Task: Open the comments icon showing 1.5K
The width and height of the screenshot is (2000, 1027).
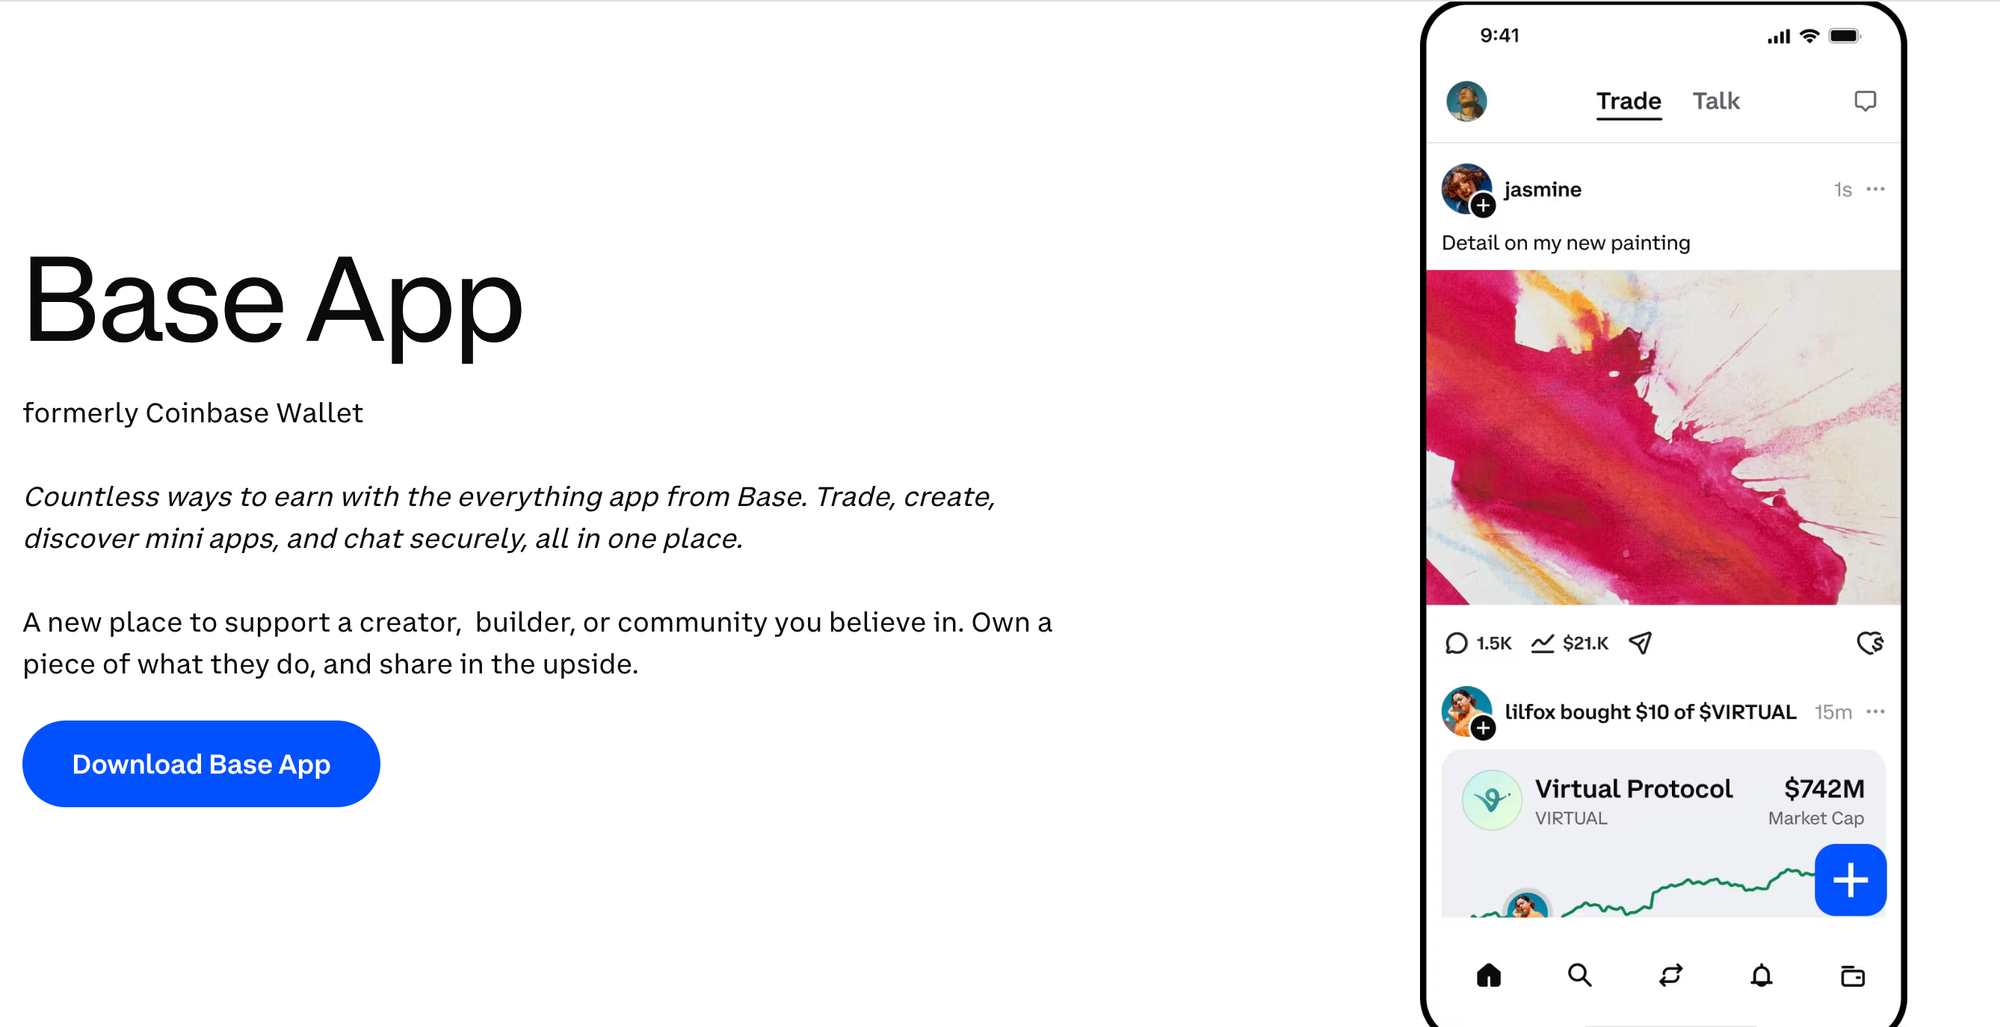Action: click(x=1455, y=643)
